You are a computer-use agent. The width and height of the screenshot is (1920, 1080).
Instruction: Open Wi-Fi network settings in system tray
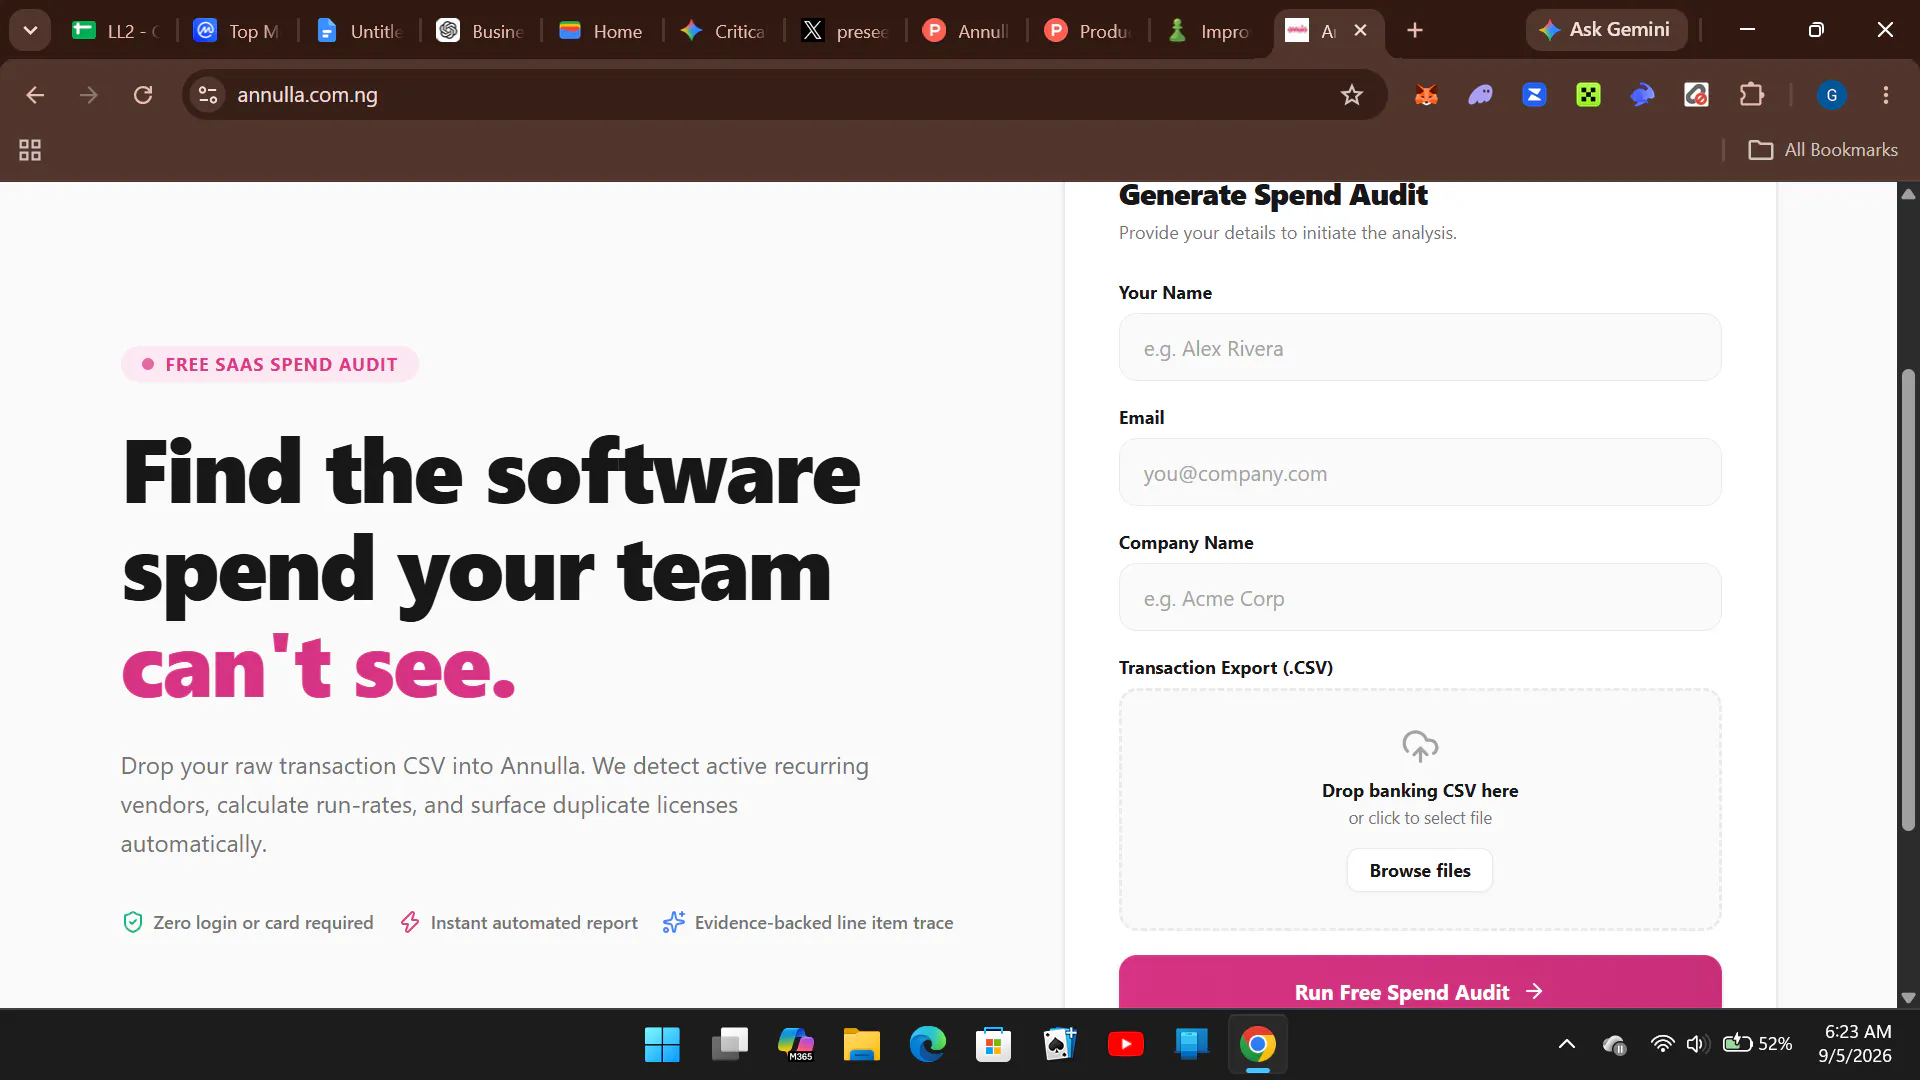pyautogui.click(x=1661, y=1044)
